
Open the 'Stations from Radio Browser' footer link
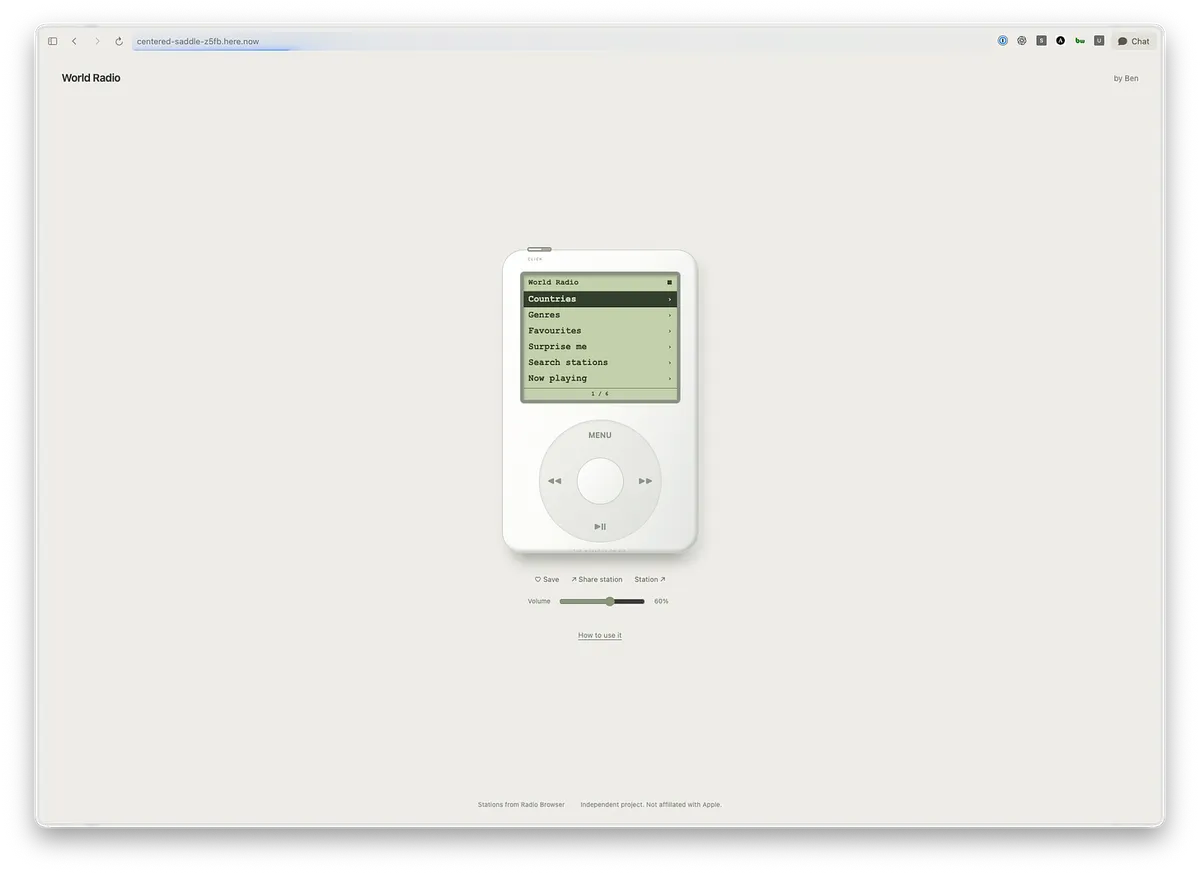pos(521,805)
